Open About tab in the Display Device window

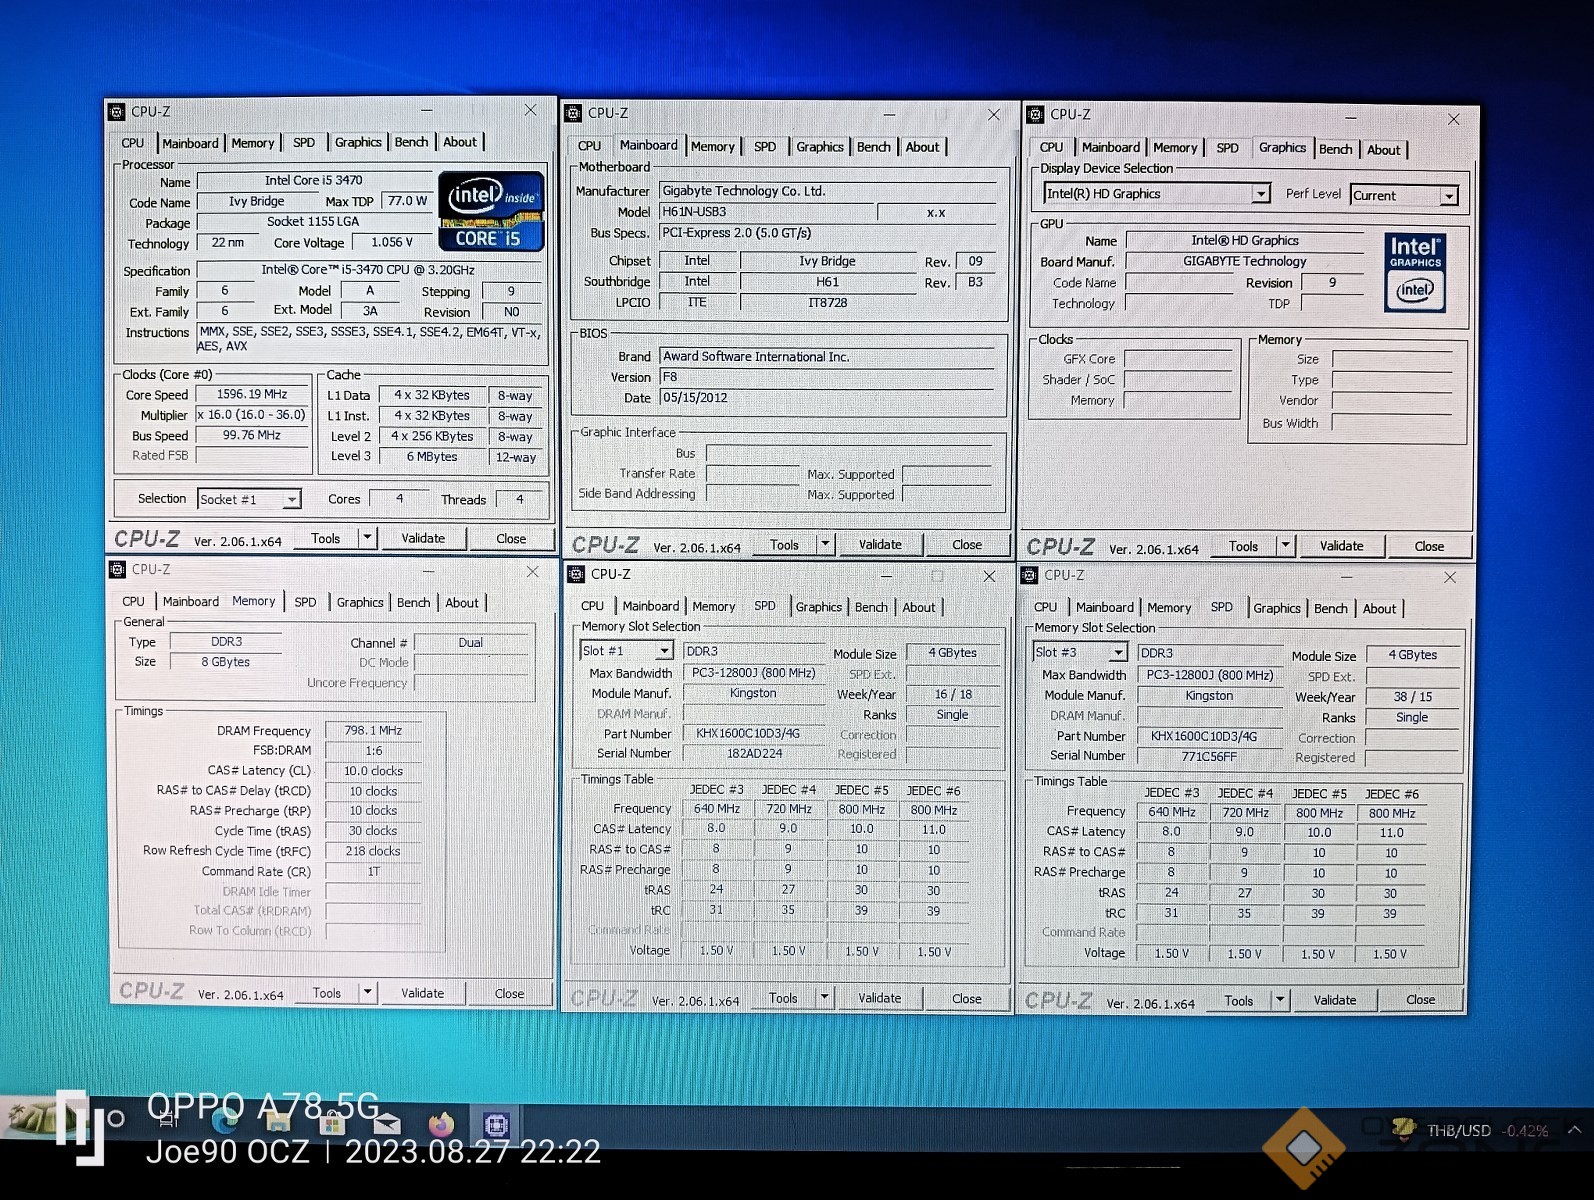(1384, 150)
